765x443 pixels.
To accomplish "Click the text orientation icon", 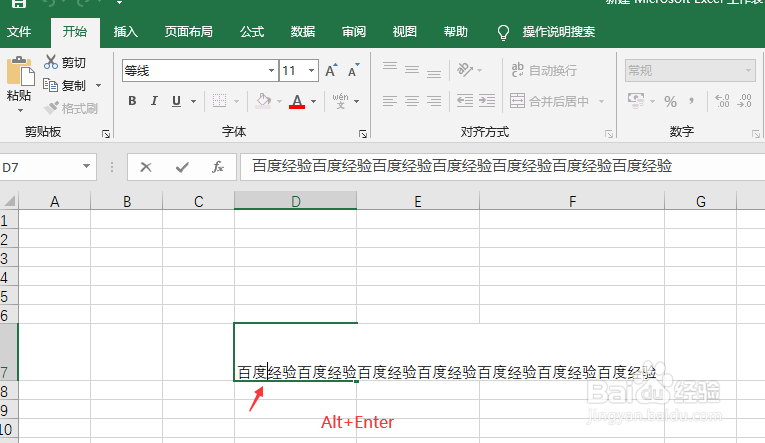I will (464, 70).
